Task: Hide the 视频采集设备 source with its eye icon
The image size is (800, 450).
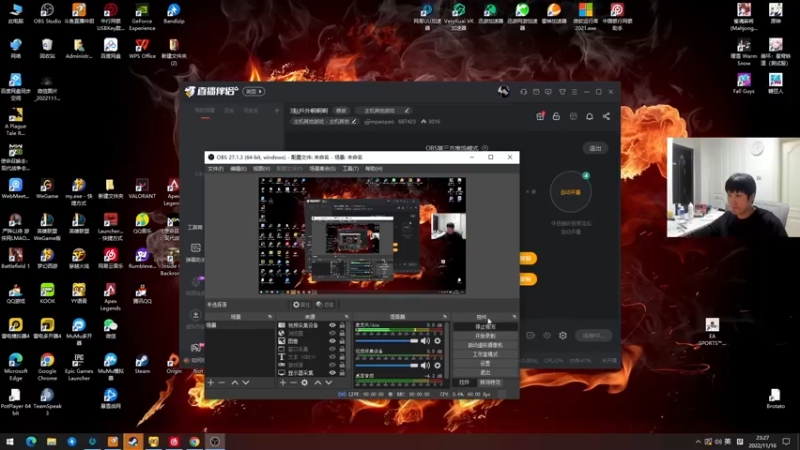Action: (x=333, y=325)
